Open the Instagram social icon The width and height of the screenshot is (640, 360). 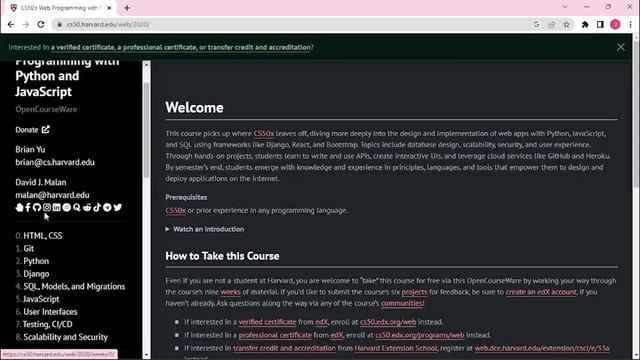point(47,207)
